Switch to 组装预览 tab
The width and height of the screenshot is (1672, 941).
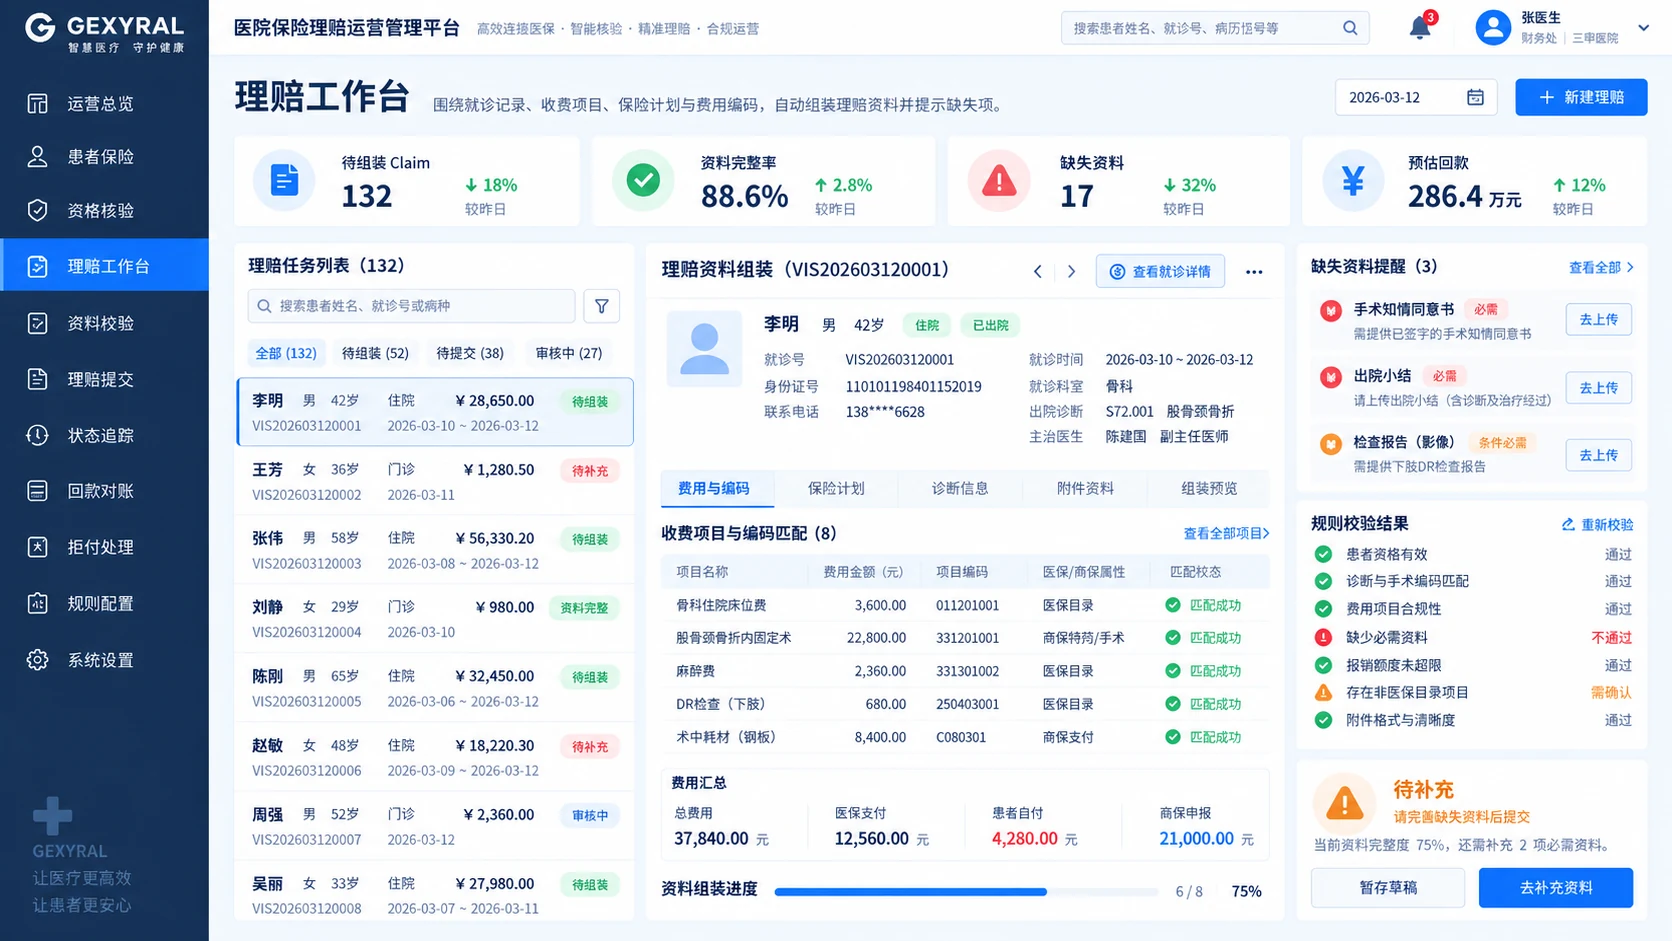pos(1209,488)
